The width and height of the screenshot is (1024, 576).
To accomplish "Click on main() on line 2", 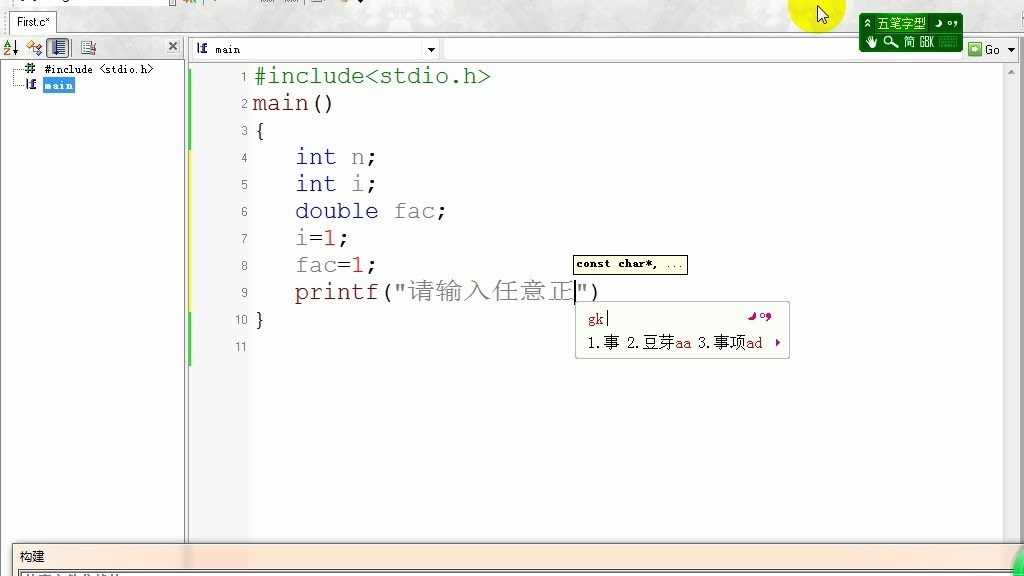I will (x=293, y=103).
